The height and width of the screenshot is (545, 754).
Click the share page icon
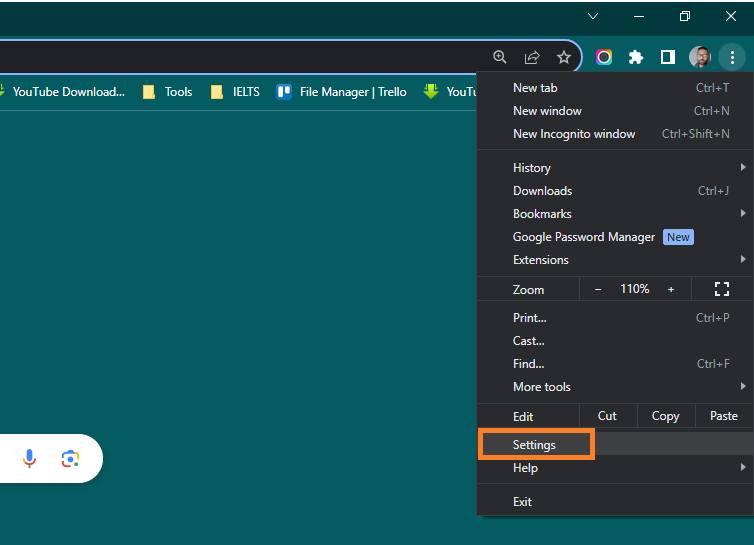click(x=532, y=58)
